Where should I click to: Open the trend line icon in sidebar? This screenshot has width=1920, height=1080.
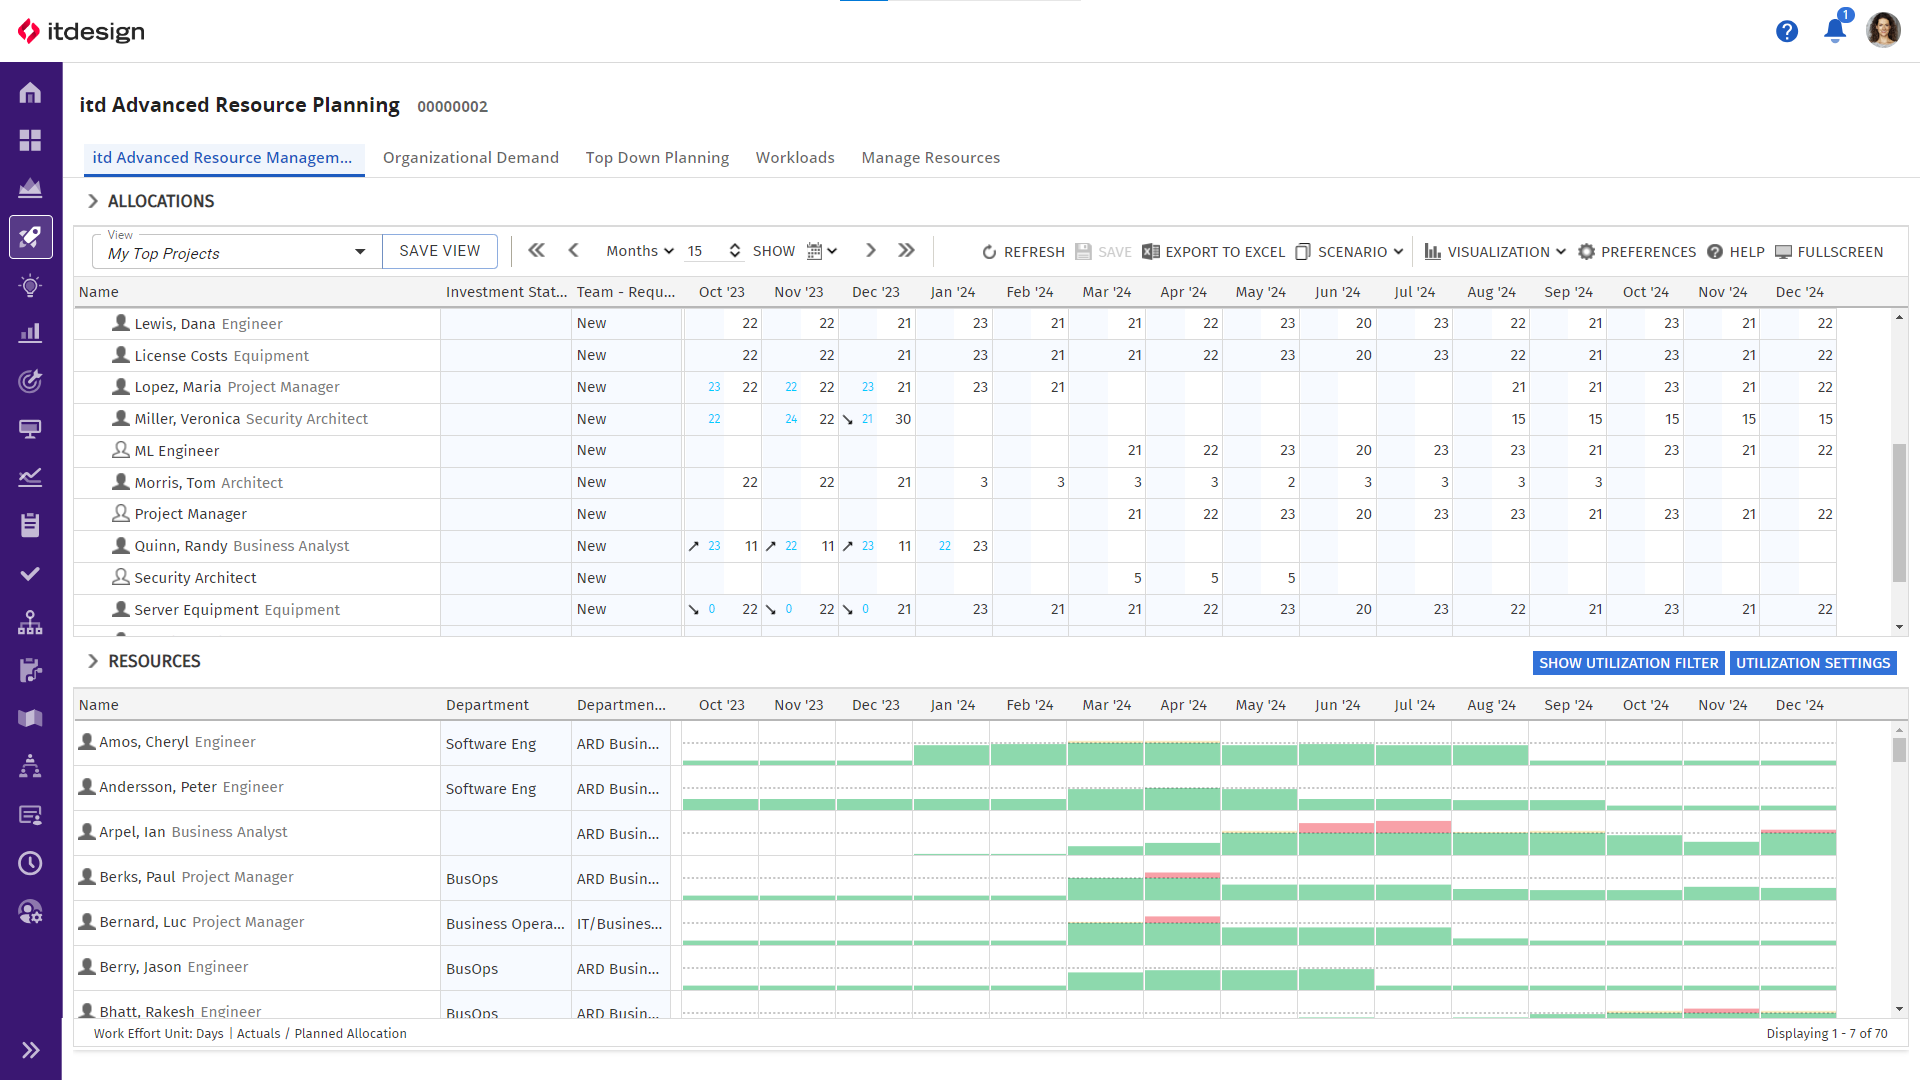[30, 477]
